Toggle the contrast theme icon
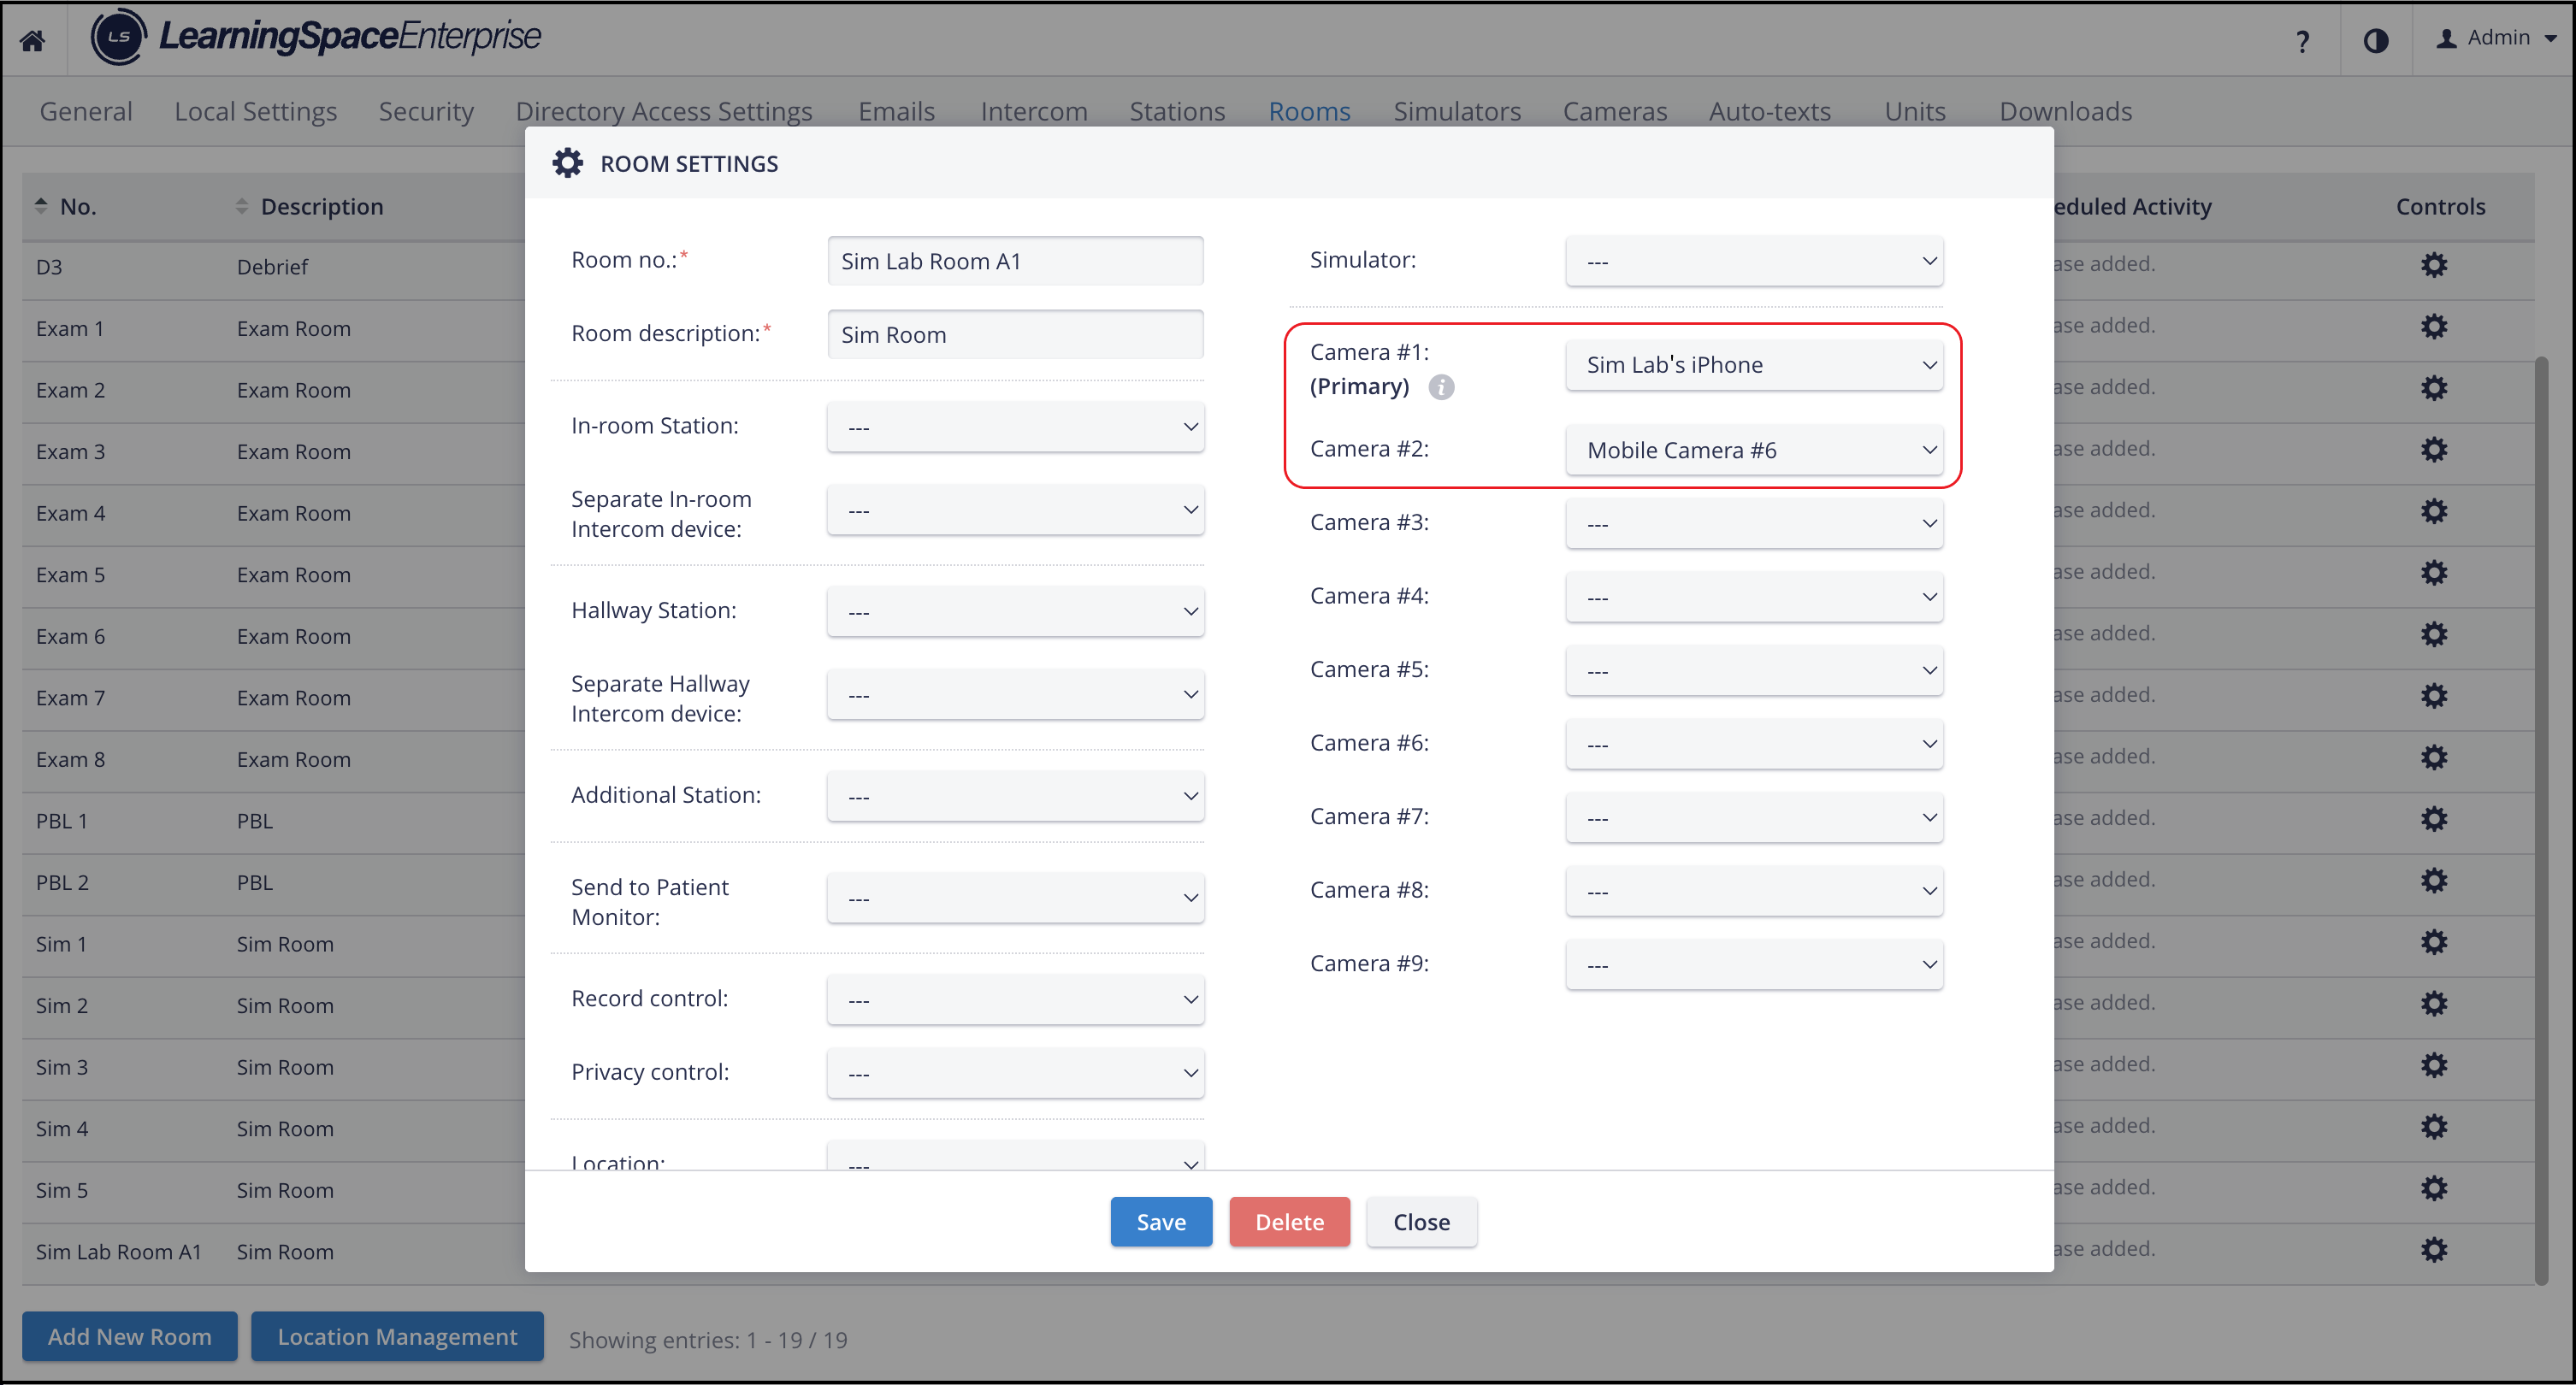This screenshot has width=2576, height=1385. (x=2376, y=40)
